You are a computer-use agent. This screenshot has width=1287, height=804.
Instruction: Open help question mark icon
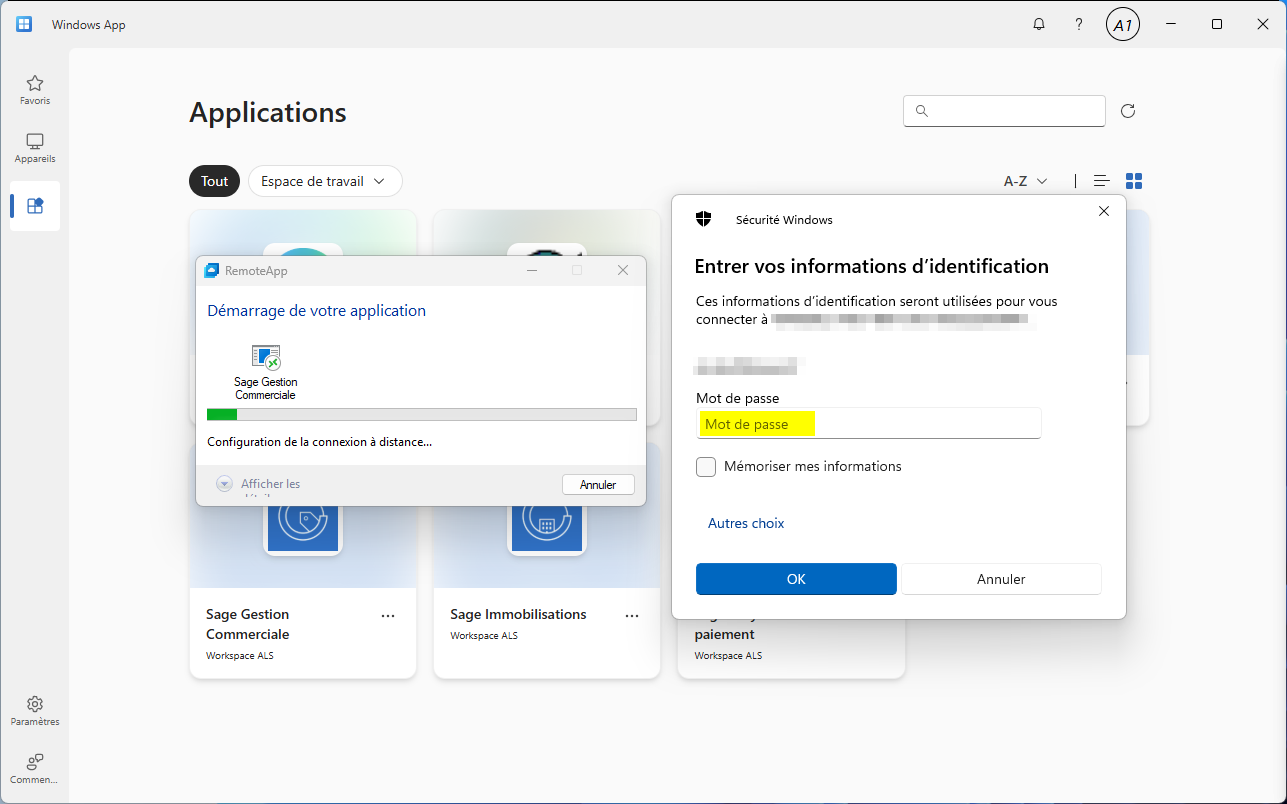tap(1079, 24)
